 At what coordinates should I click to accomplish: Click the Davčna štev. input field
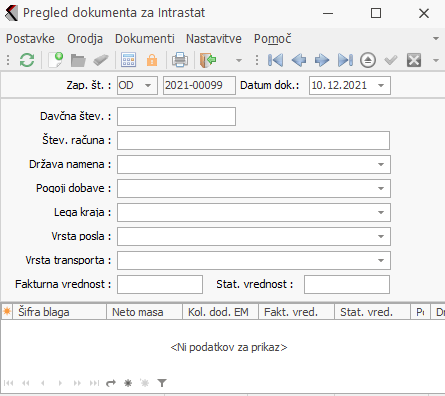tap(176, 116)
